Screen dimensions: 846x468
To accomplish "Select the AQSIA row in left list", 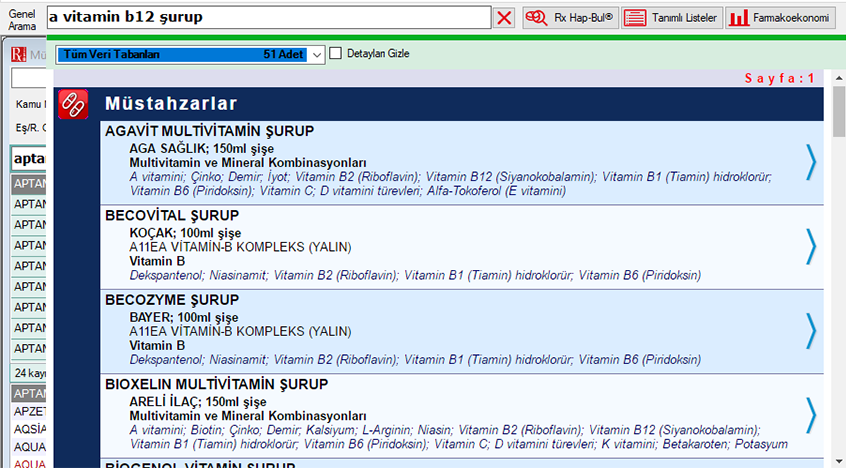I will (30, 428).
